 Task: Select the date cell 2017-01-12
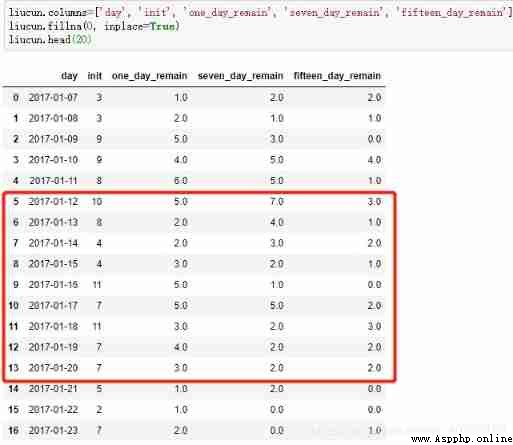tap(53, 202)
